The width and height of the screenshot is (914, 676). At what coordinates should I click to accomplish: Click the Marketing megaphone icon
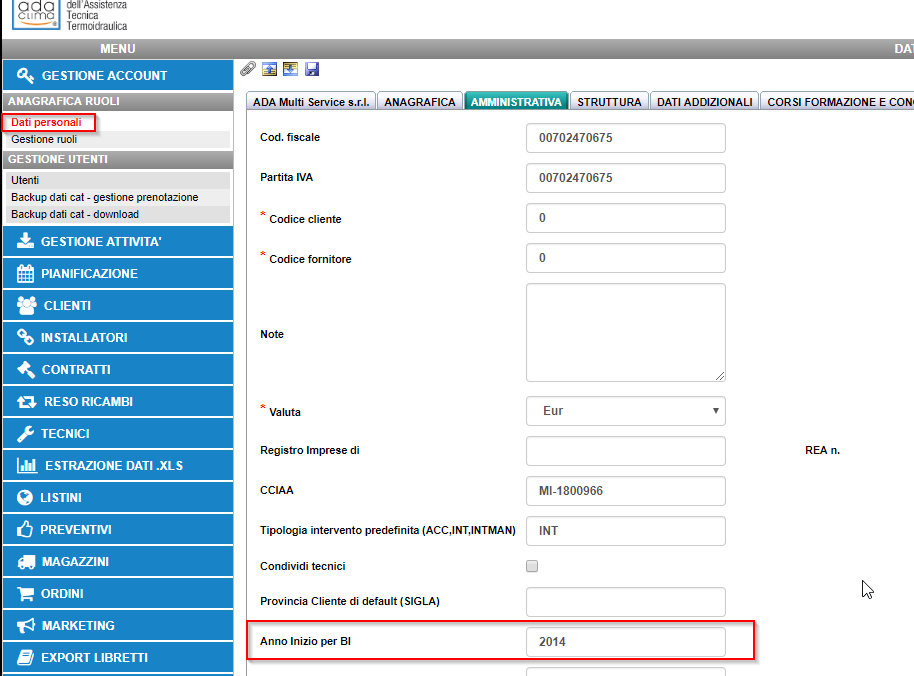tap(26, 626)
